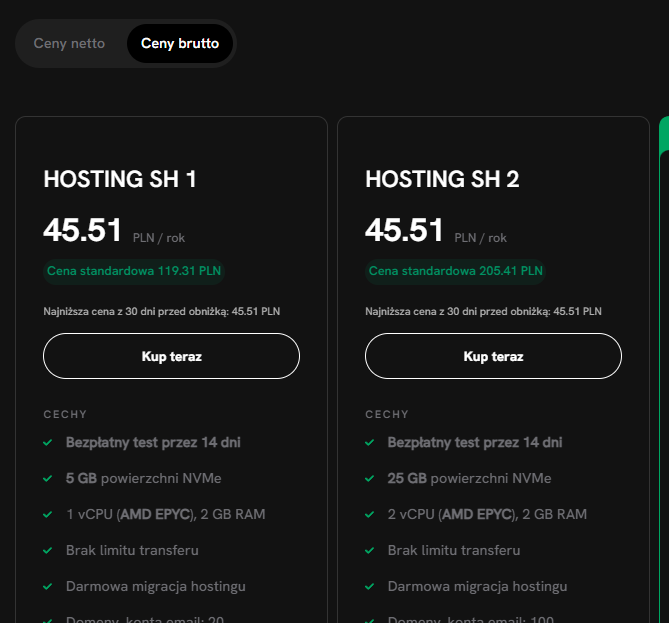
Task: Click SH 2 Darmowa migracja hostingu checkmark
Action: click(370, 586)
